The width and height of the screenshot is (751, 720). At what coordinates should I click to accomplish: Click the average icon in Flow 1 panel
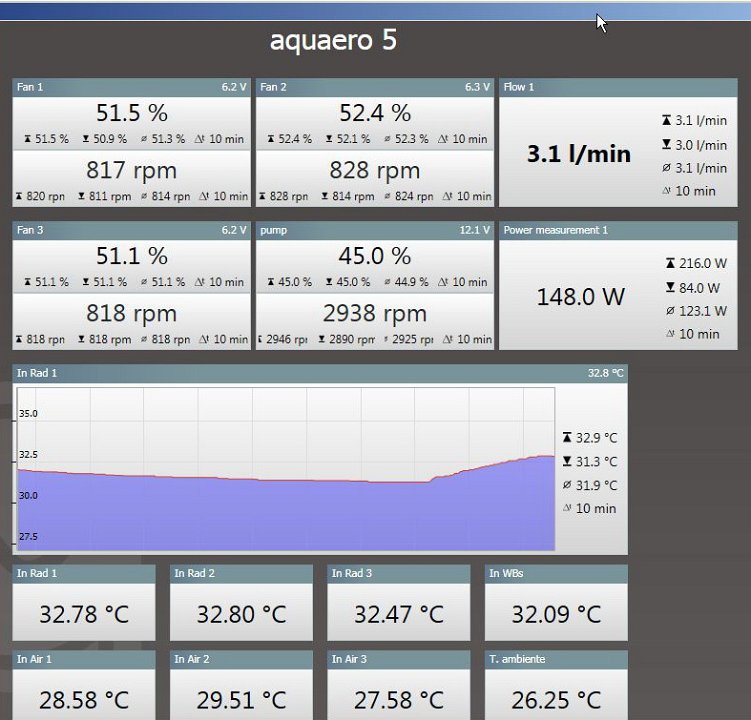pyautogui.click(x=666, y=168)
